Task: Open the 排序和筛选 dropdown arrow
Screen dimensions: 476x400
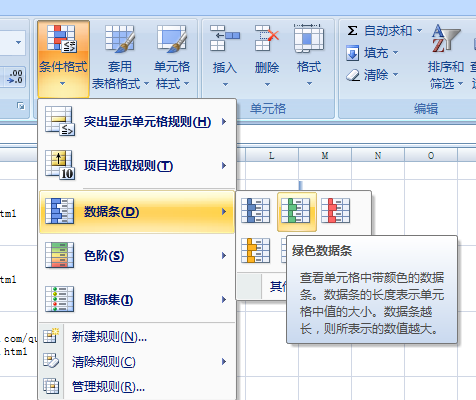Action: (460, 83)
